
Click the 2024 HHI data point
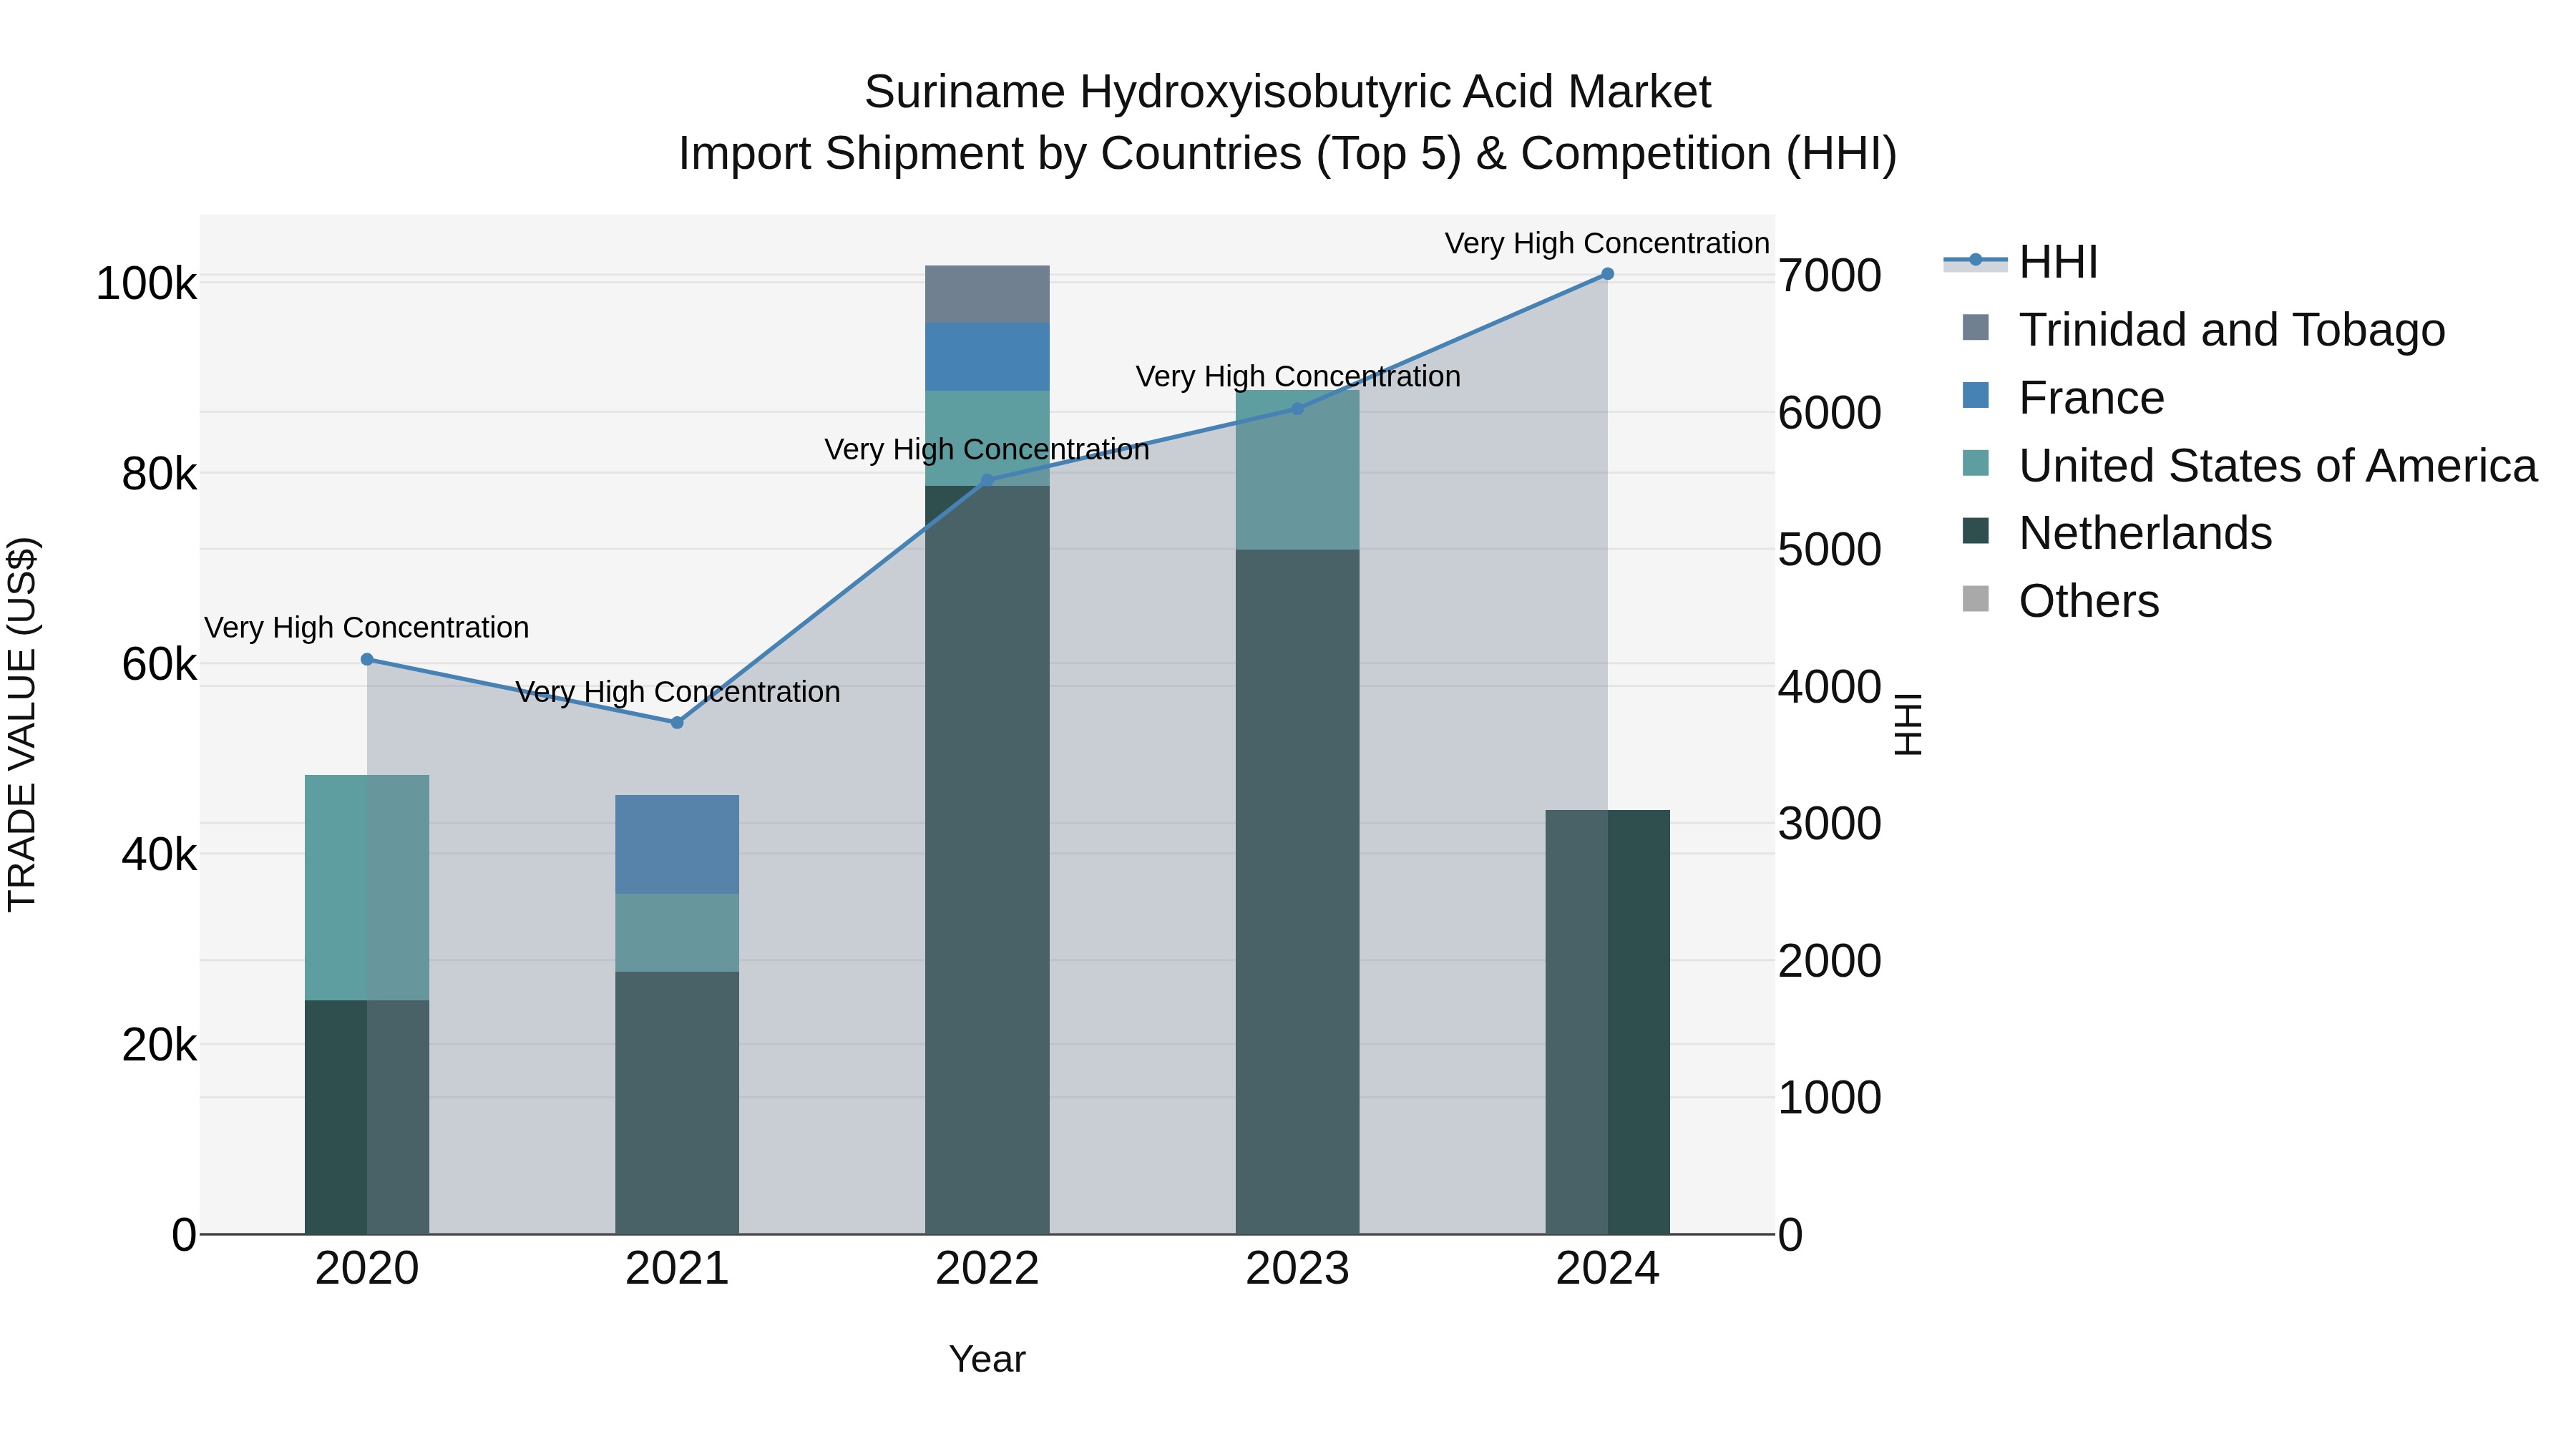pos(1608,273)
